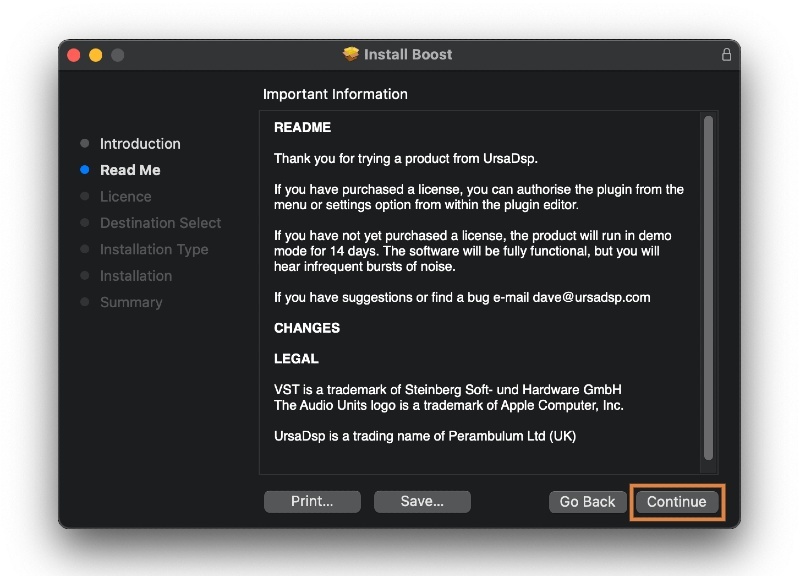
Task: Print the Read Me information
Action: pos(312,502)
